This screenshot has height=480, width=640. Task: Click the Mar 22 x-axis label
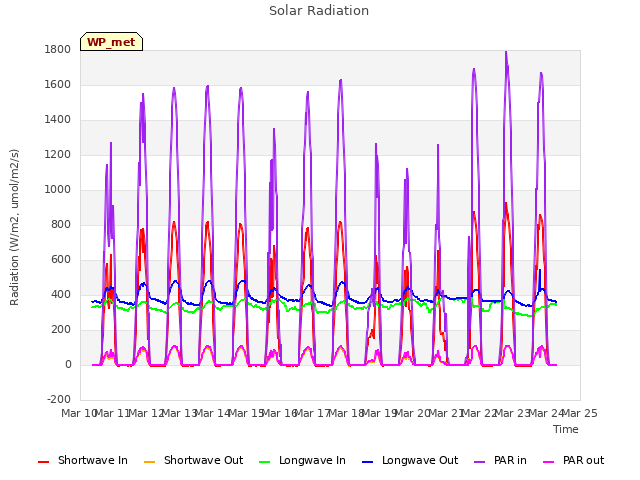point(478,413)
